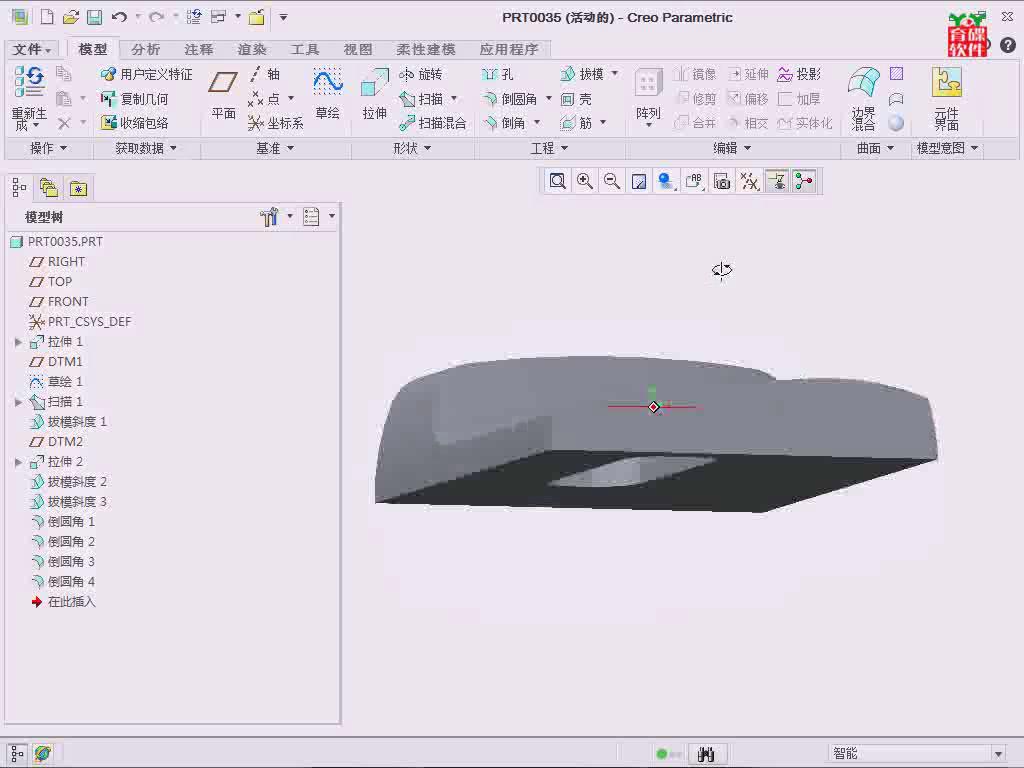Click the 旋转 (Revolve) tool
The image size is (1024, 768).
click(x=421, y=74)
